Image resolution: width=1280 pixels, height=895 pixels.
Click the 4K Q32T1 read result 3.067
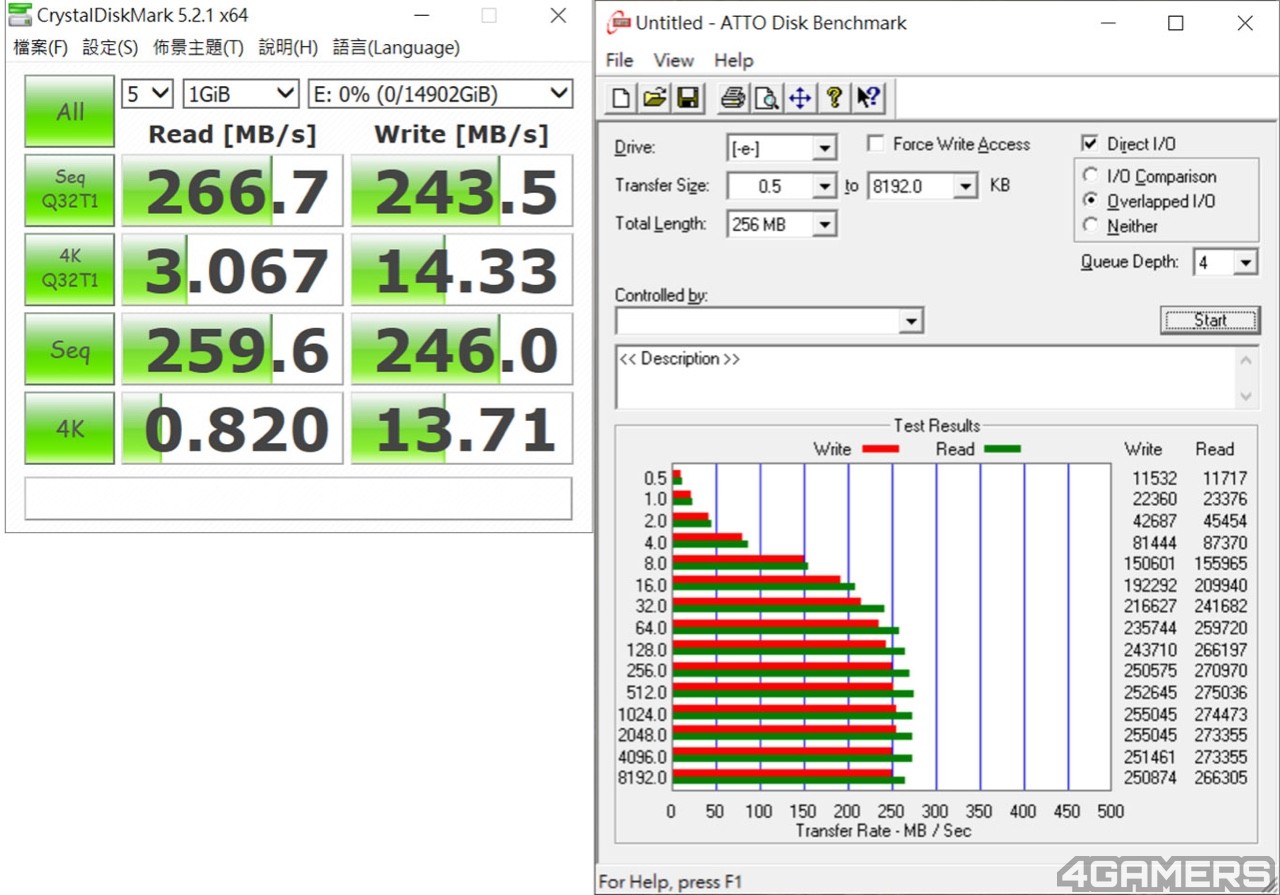[233, 269]
